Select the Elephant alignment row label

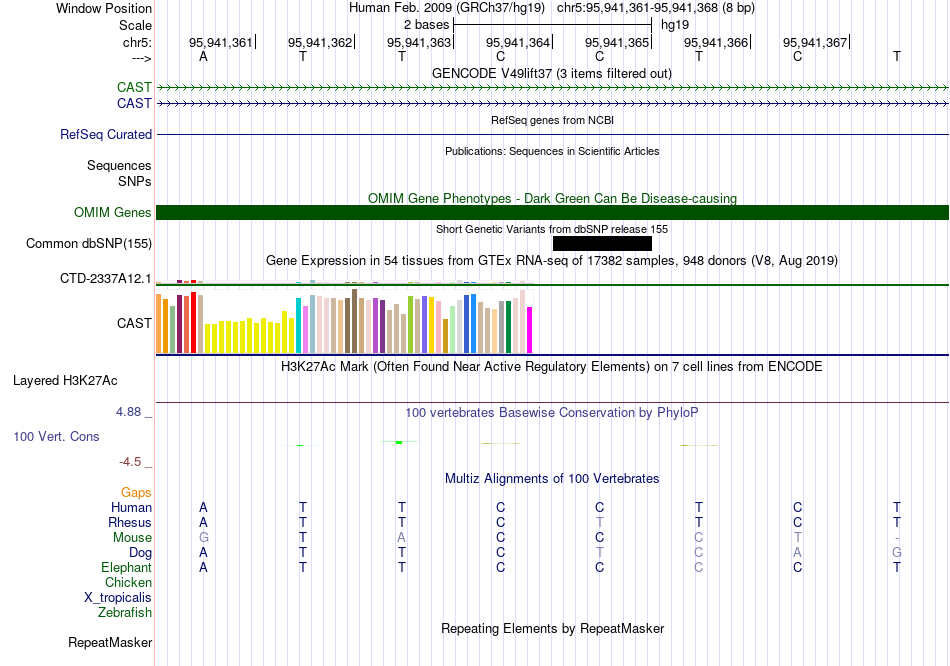click(126, 567)
